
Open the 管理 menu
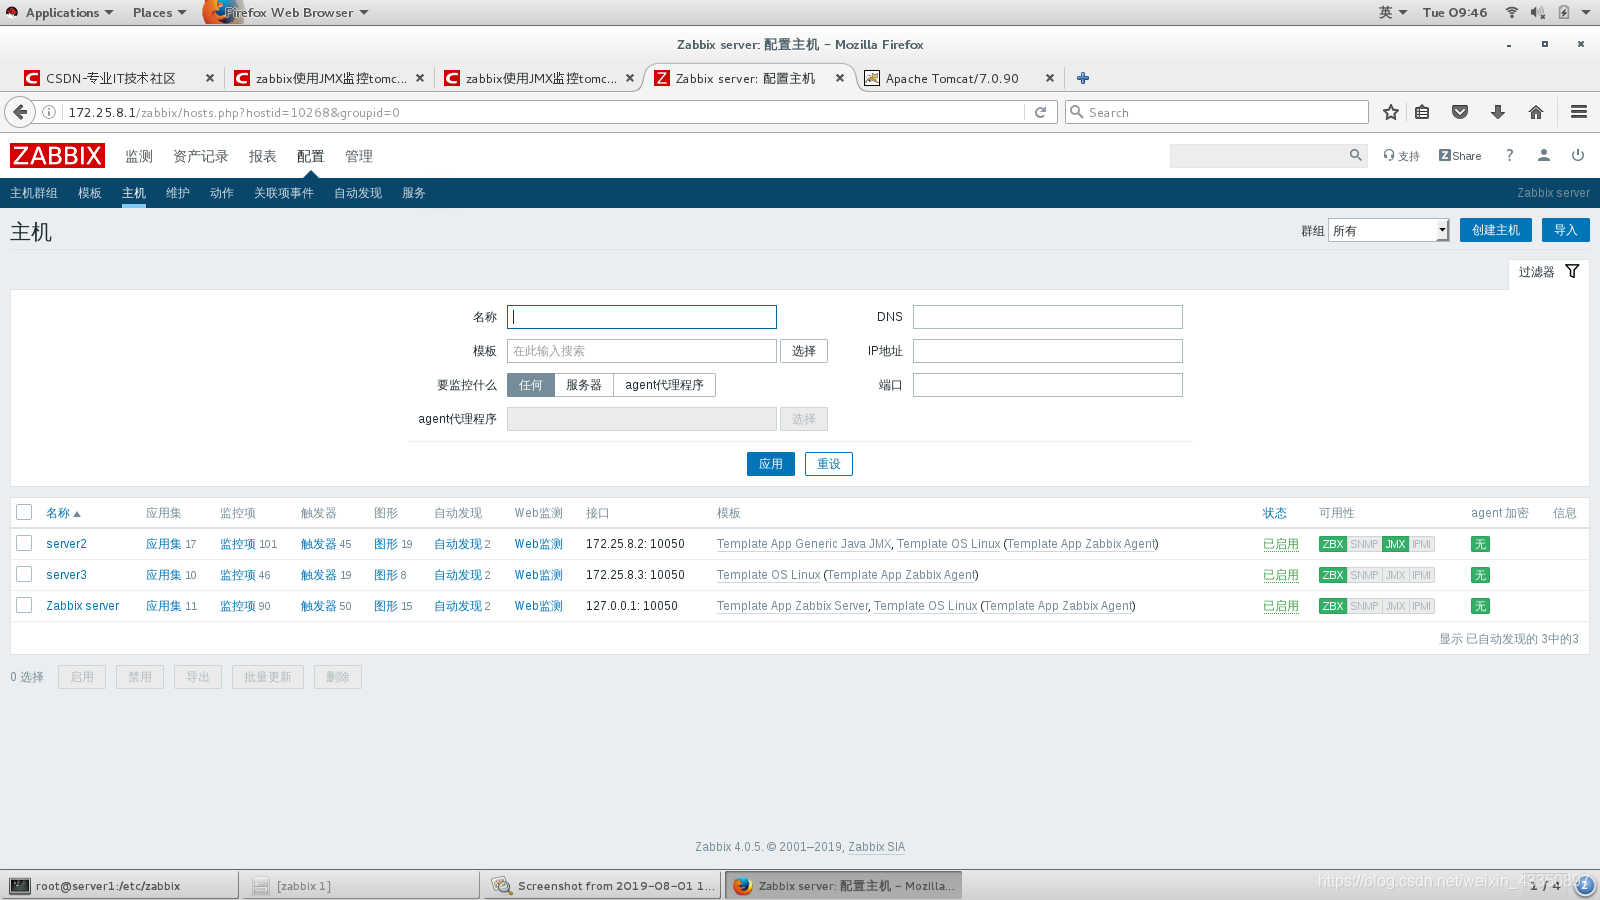pyautogui.click(x=359, y=156)
